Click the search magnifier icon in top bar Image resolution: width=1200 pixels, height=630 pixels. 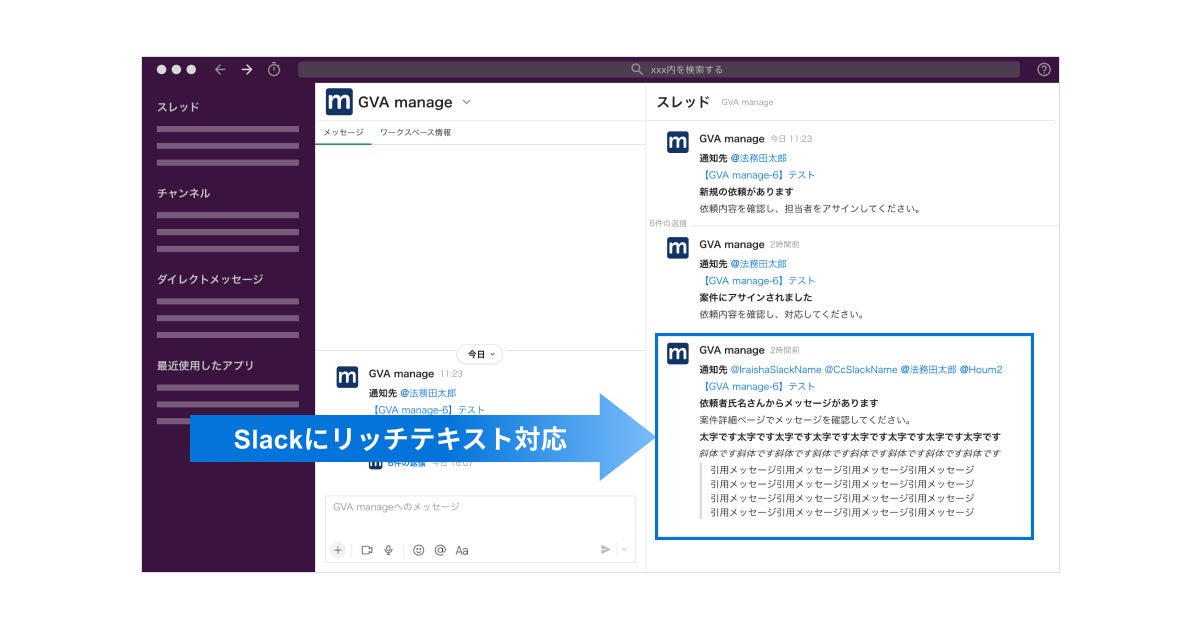(638, 69)
